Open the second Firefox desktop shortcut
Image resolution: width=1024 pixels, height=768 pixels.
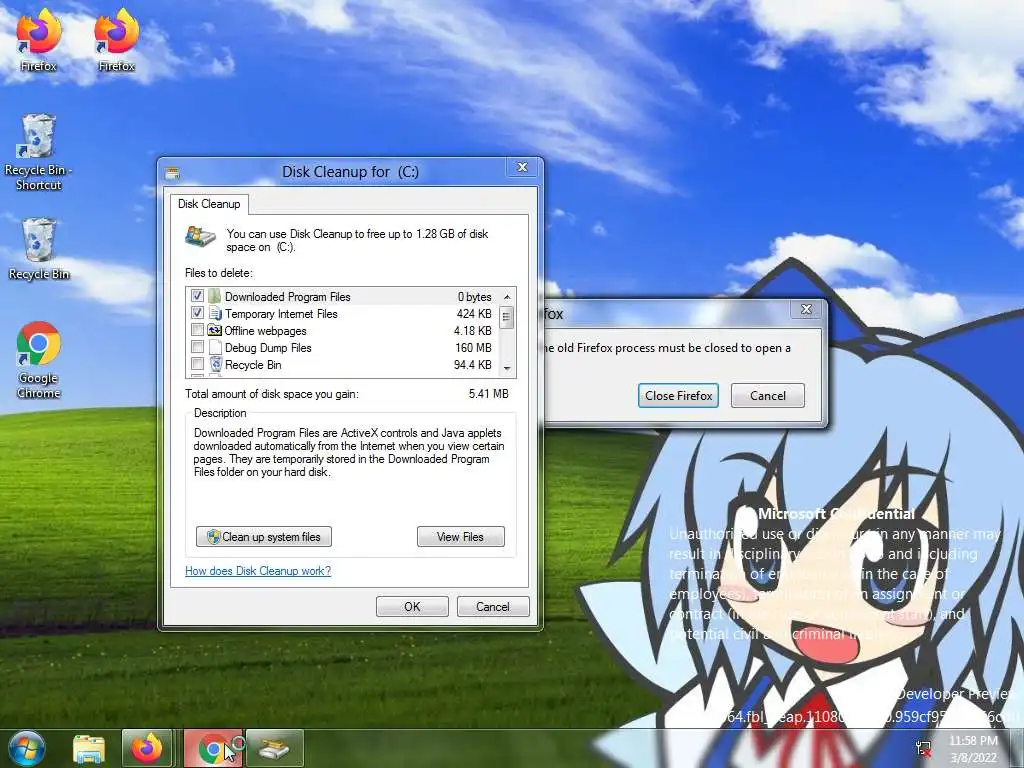point(116,39)
